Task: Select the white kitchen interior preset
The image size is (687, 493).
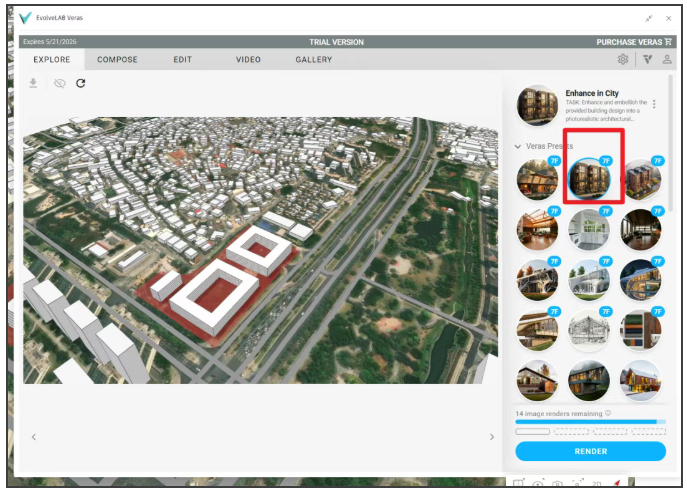Action: point(589,230)
